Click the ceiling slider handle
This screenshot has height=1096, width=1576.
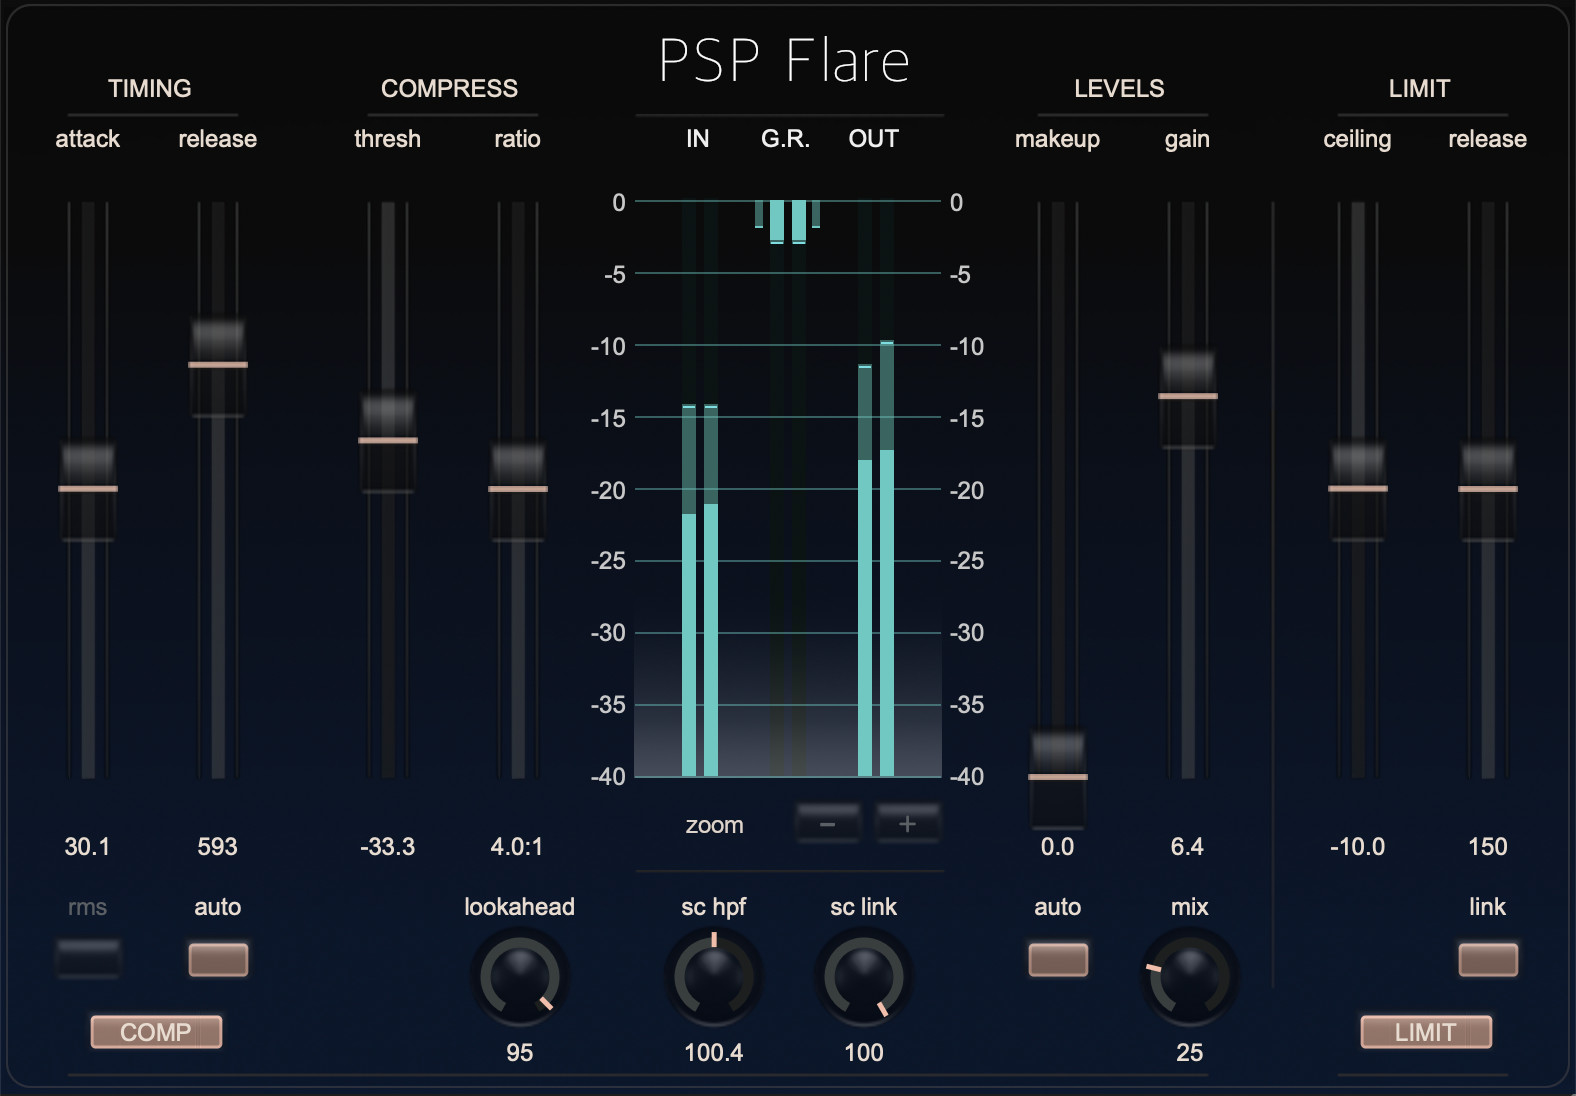pos(1357,489)
